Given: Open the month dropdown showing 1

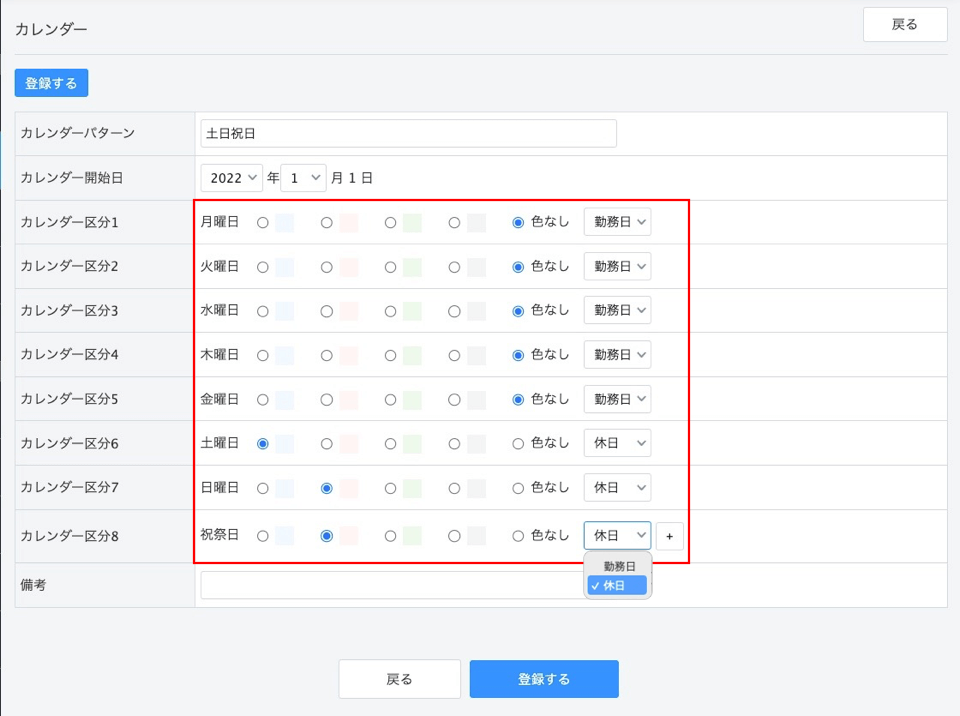Looking at the screenshot, I should pos(303,178).
